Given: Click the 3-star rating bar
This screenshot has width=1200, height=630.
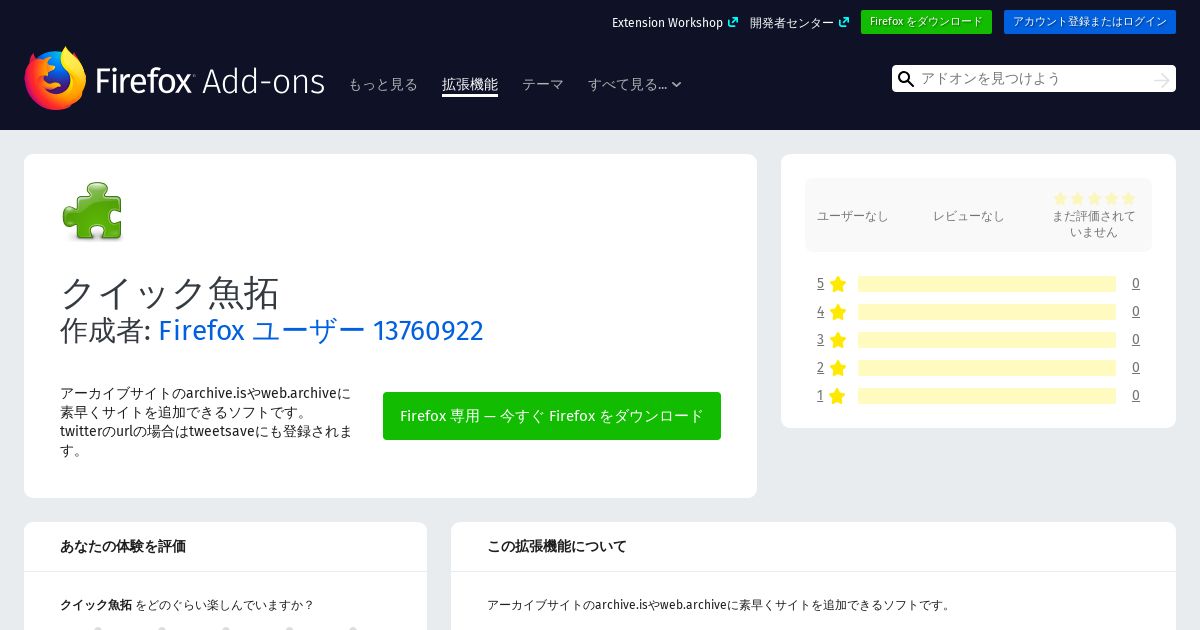Looking at the screenshot, I should [x=987, y=340].
